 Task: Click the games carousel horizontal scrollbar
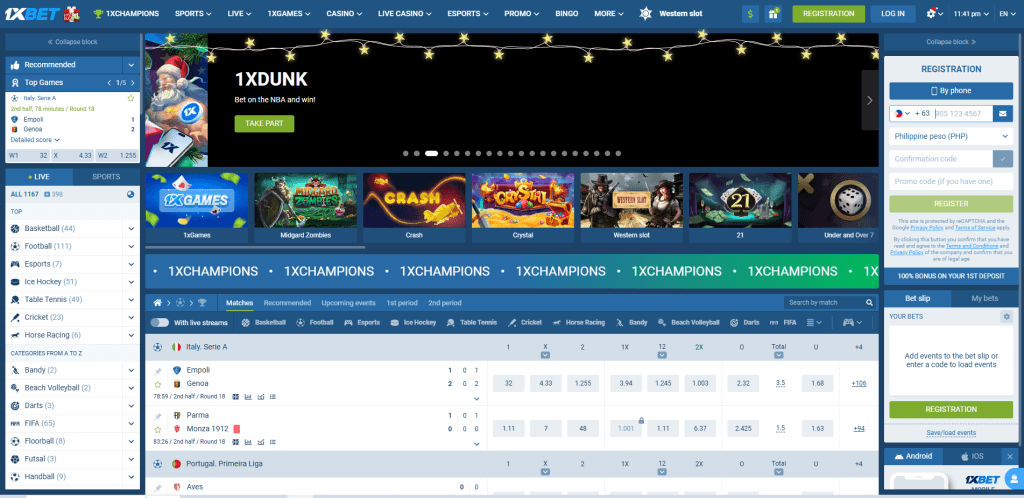[x=255, y=247]
